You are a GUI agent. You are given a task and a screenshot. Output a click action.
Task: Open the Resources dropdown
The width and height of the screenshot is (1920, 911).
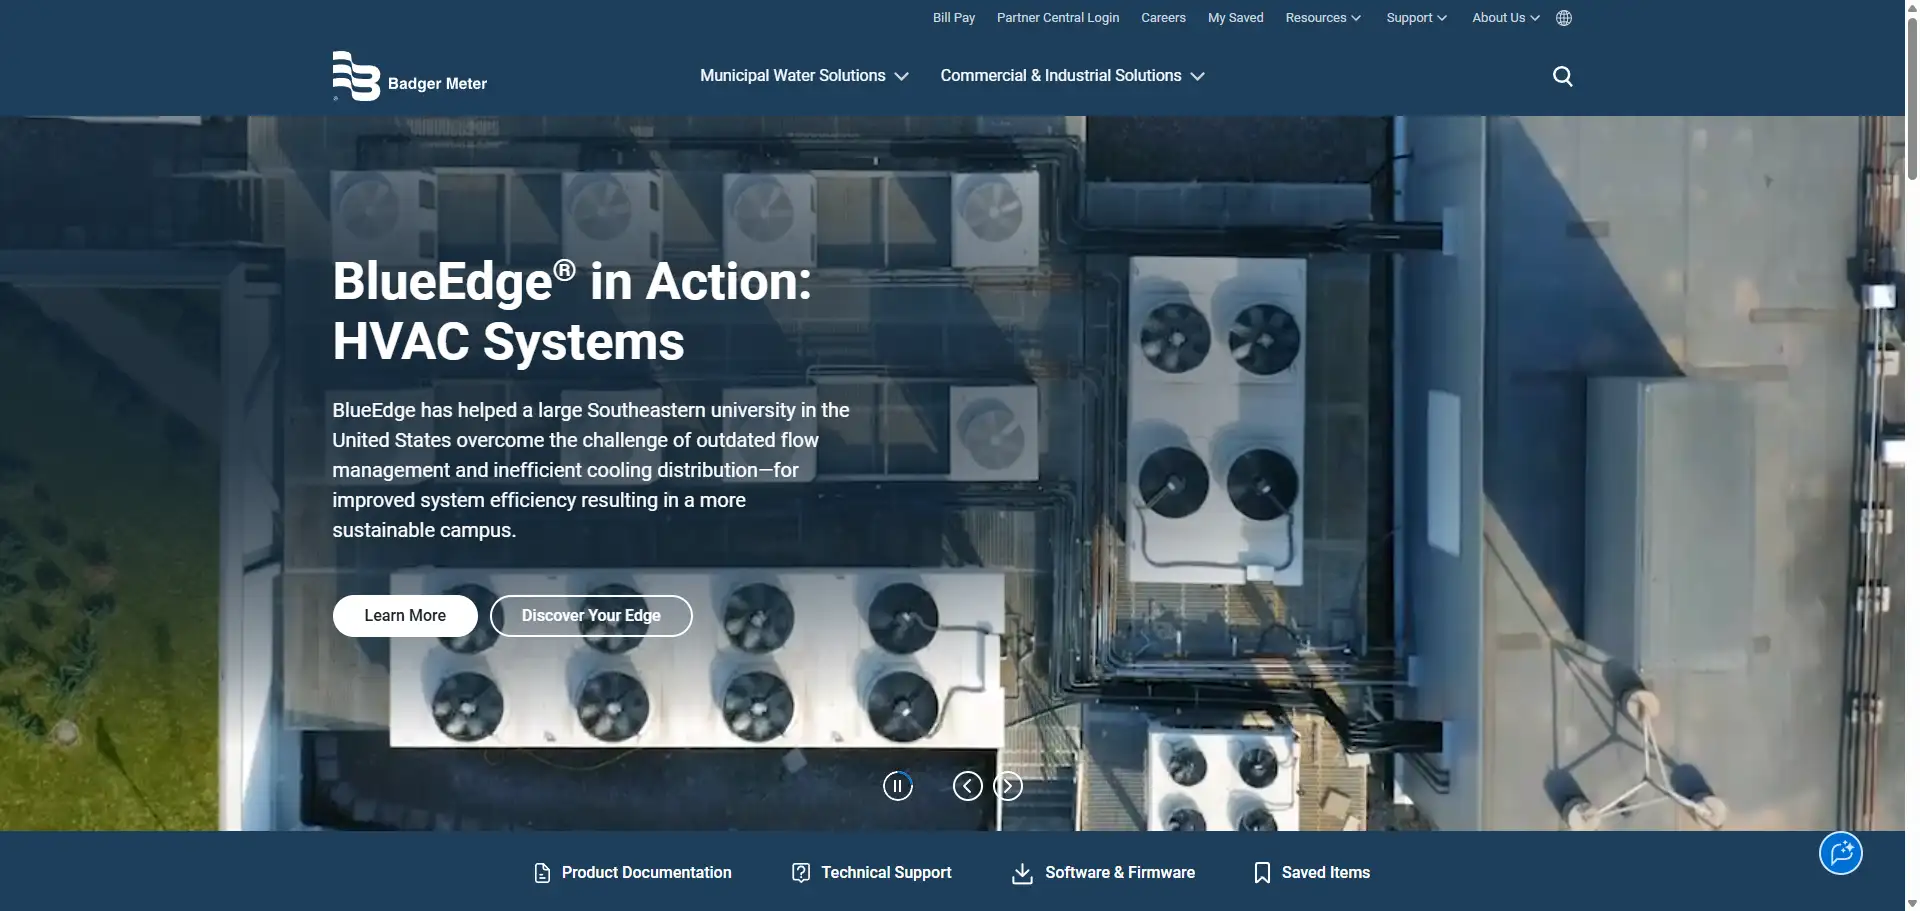click(x=1323, y=18)
